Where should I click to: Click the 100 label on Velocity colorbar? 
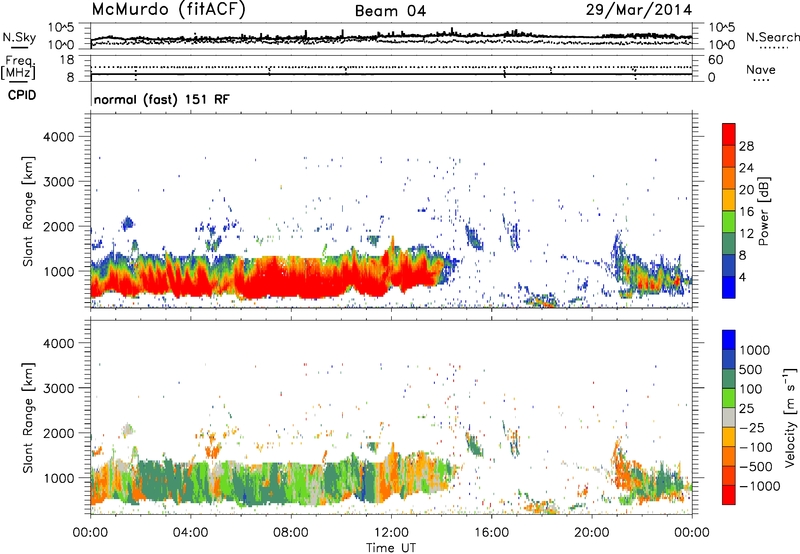[x=750, y=389]
